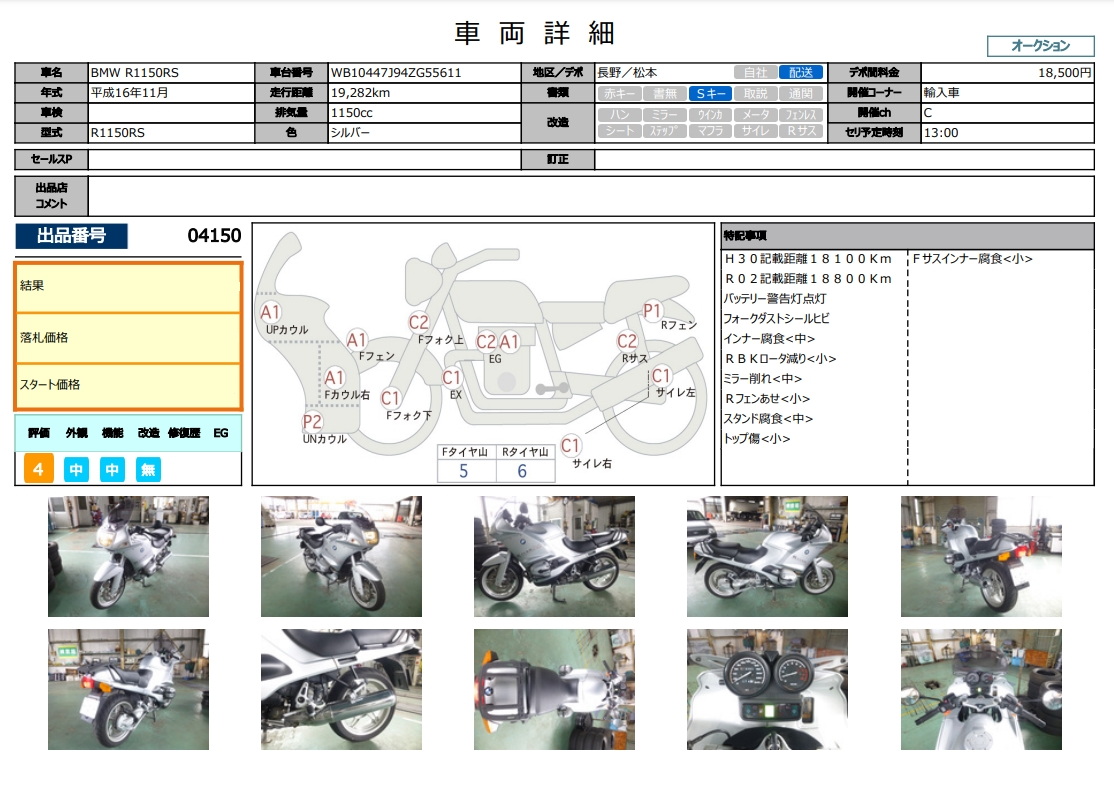Click the オークション button
Image resolution: width=1114 pixels, height=787 pixels.
tap(1040, 46)
